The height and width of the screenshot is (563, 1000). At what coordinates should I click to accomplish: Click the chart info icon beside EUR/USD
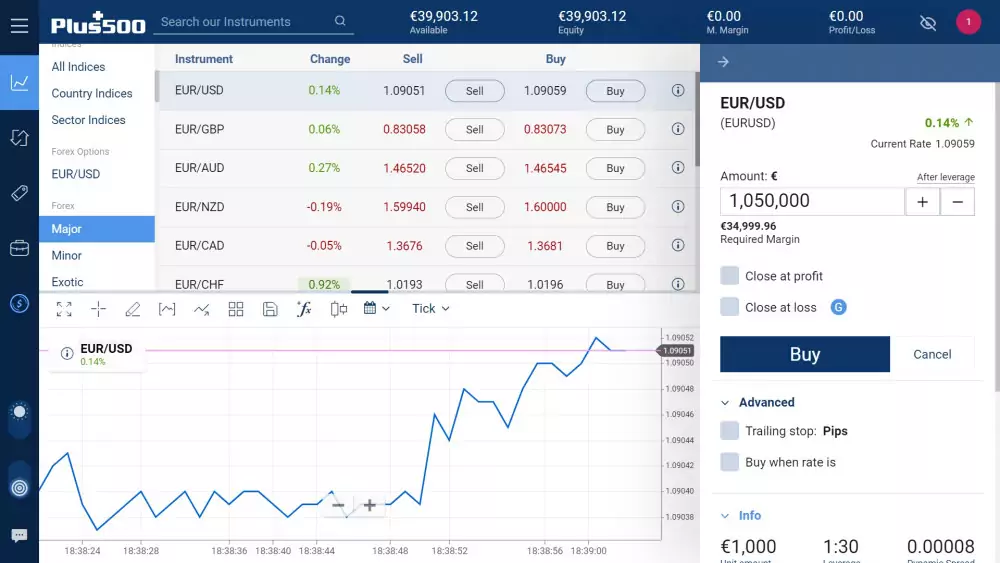coord(67,353)
